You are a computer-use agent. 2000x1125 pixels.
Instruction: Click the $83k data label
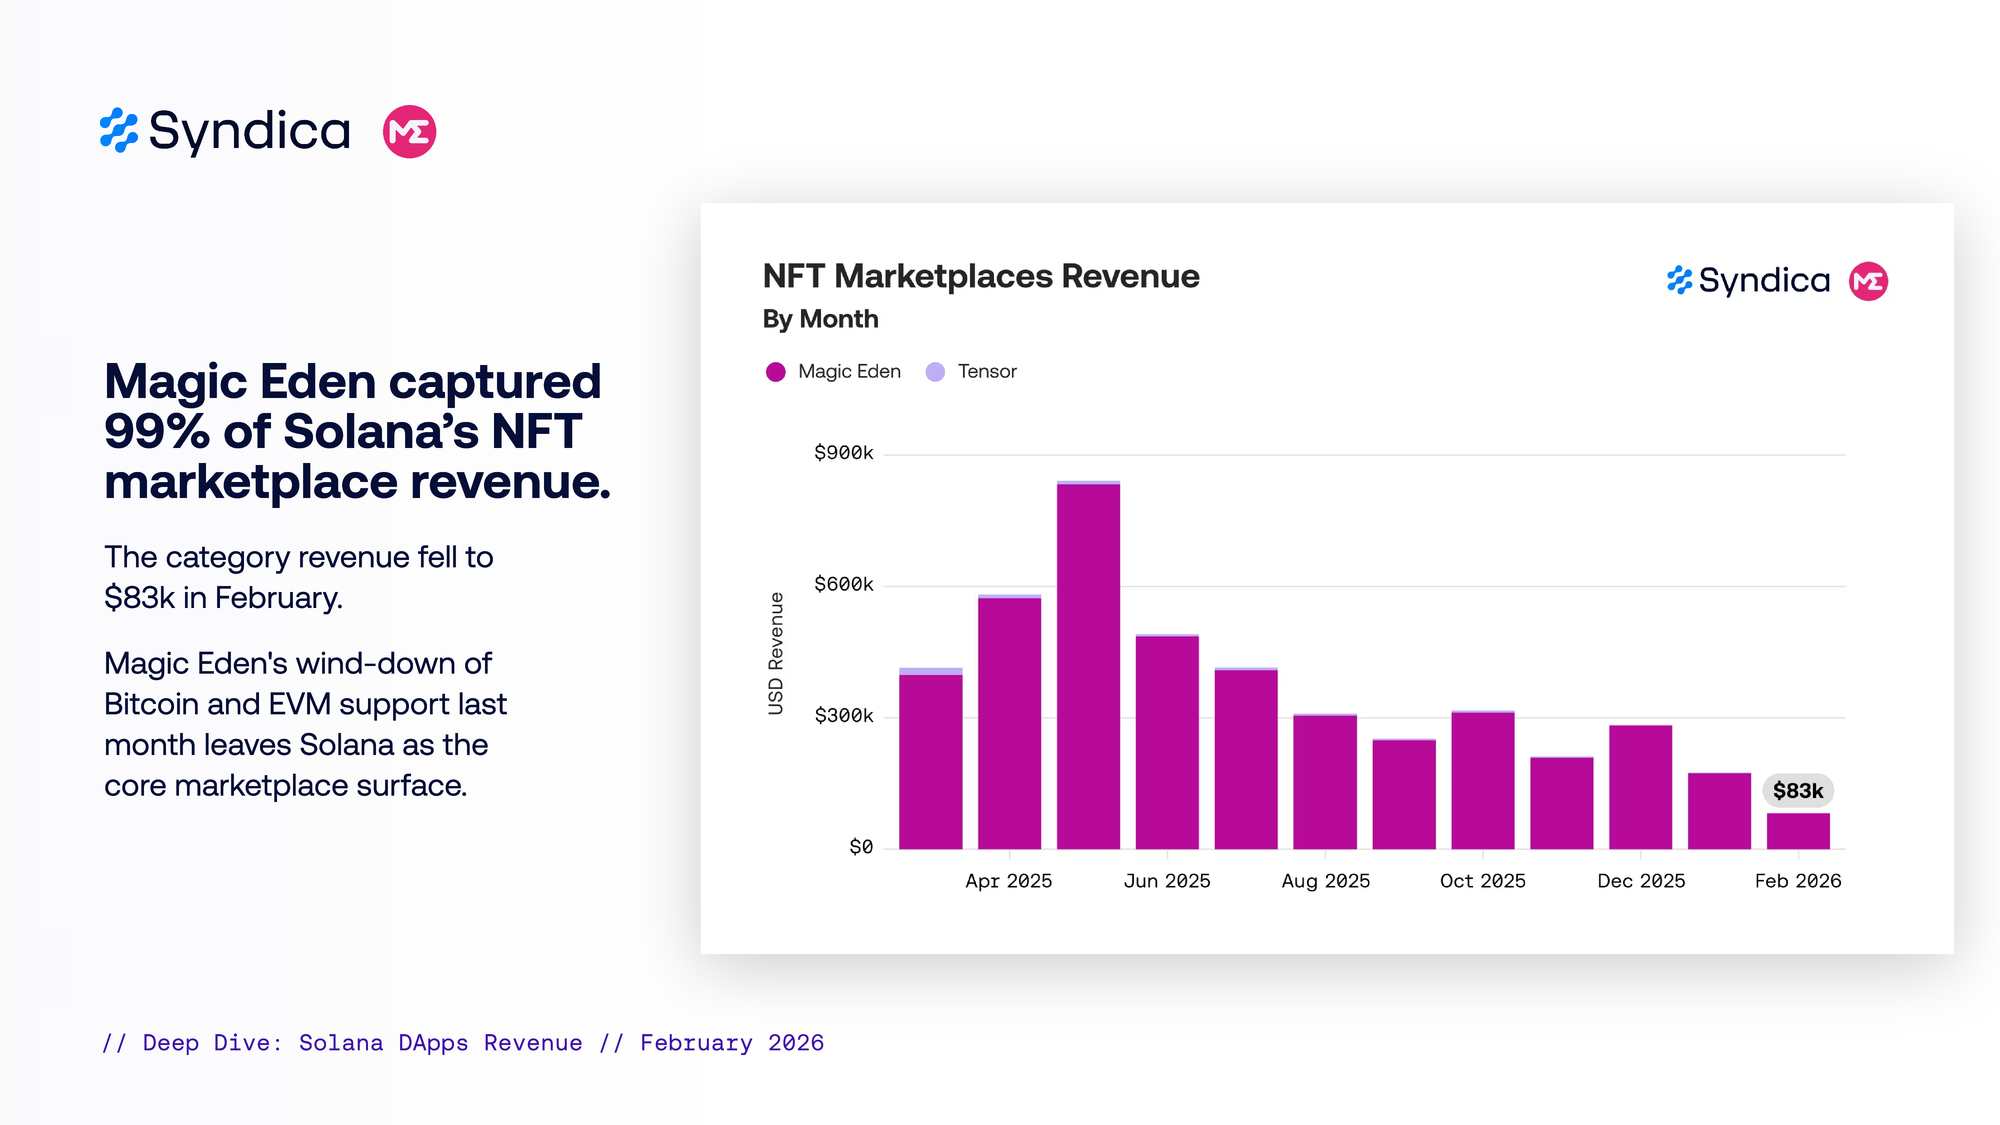point(1797,791)
